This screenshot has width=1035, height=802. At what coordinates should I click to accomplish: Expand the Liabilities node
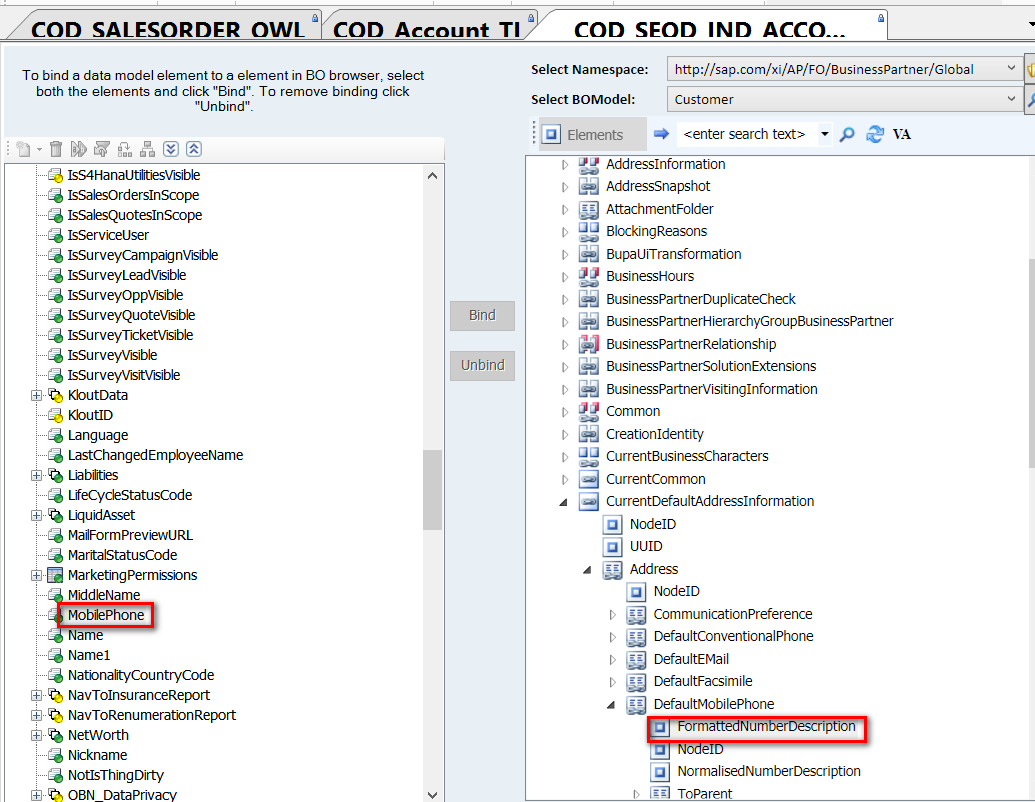pyautogui.click(x=36, y=475)
